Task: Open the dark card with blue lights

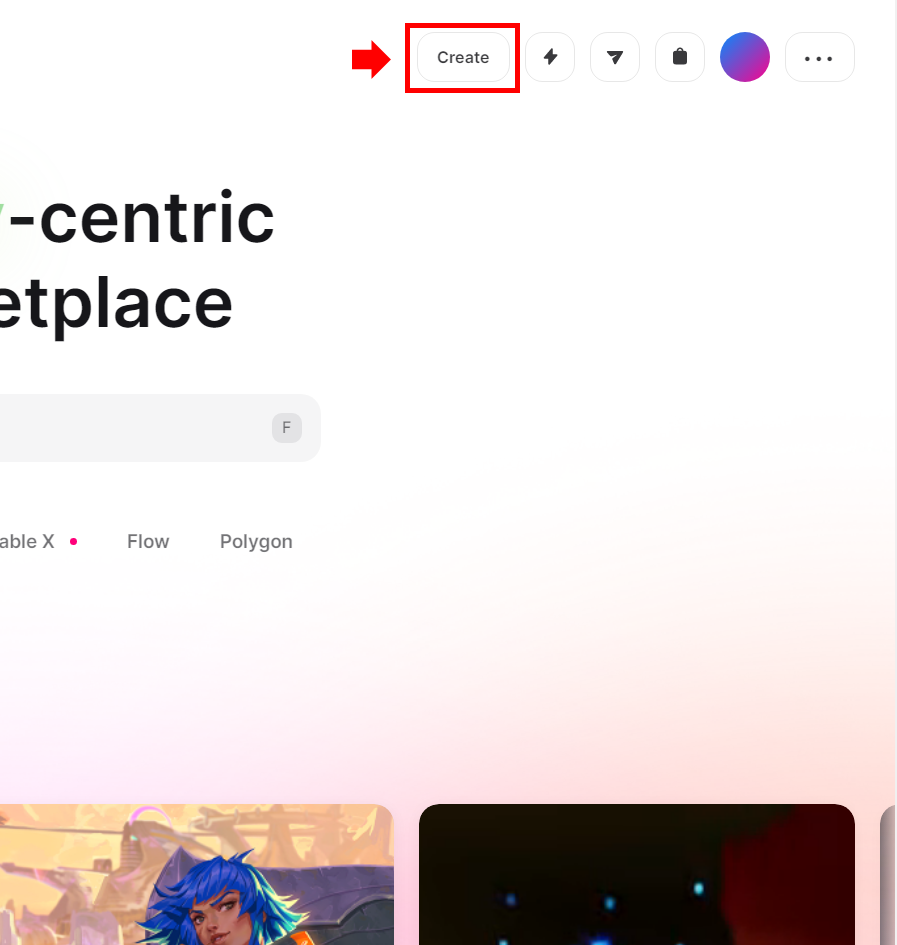Action: (x=637, y=874)
